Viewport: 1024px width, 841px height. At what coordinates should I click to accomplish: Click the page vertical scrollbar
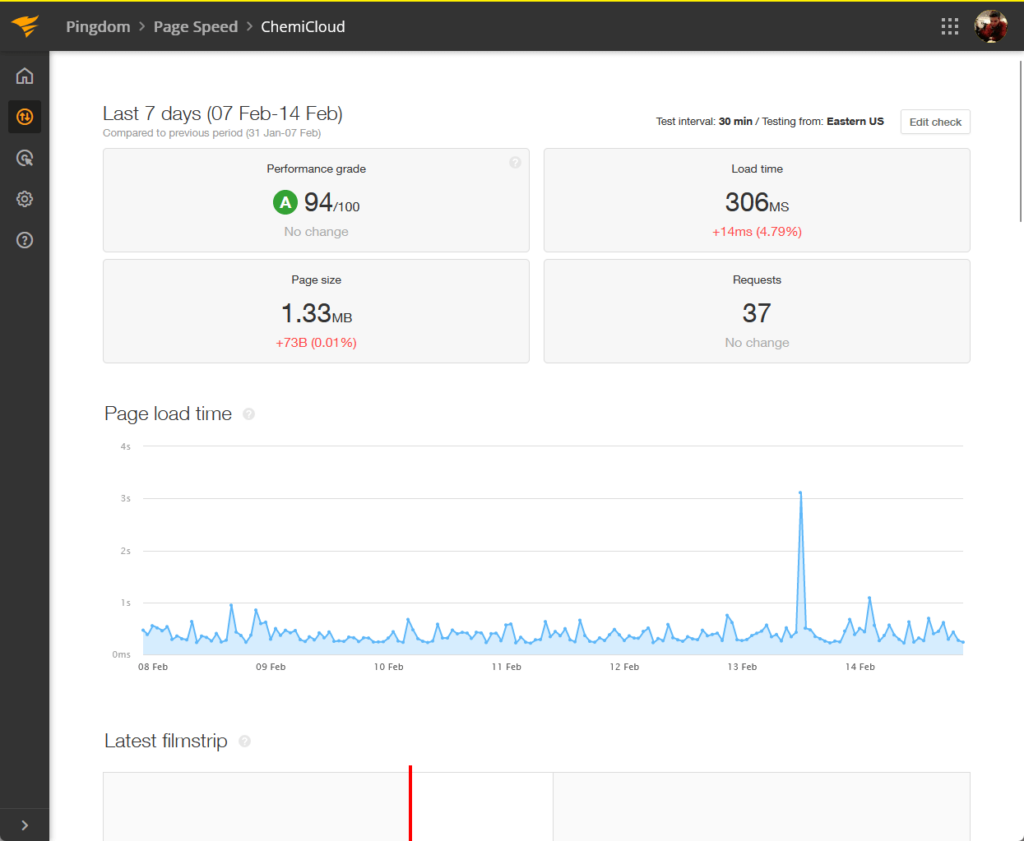click(x=1021, y=141)
